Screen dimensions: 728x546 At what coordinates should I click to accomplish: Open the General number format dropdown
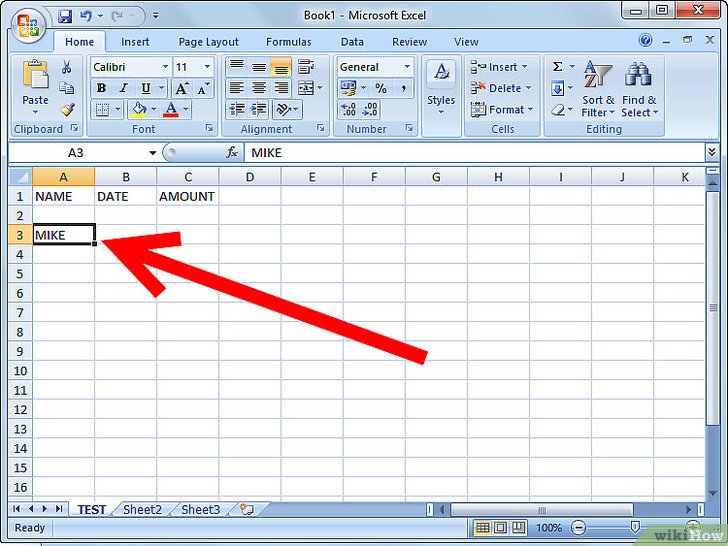[x=407, y=67]
